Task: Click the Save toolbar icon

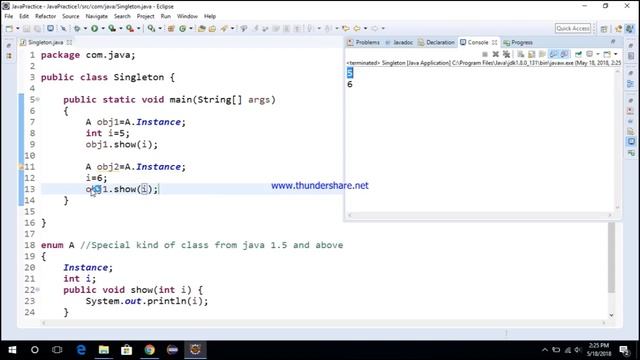Action: pos(27,29)
